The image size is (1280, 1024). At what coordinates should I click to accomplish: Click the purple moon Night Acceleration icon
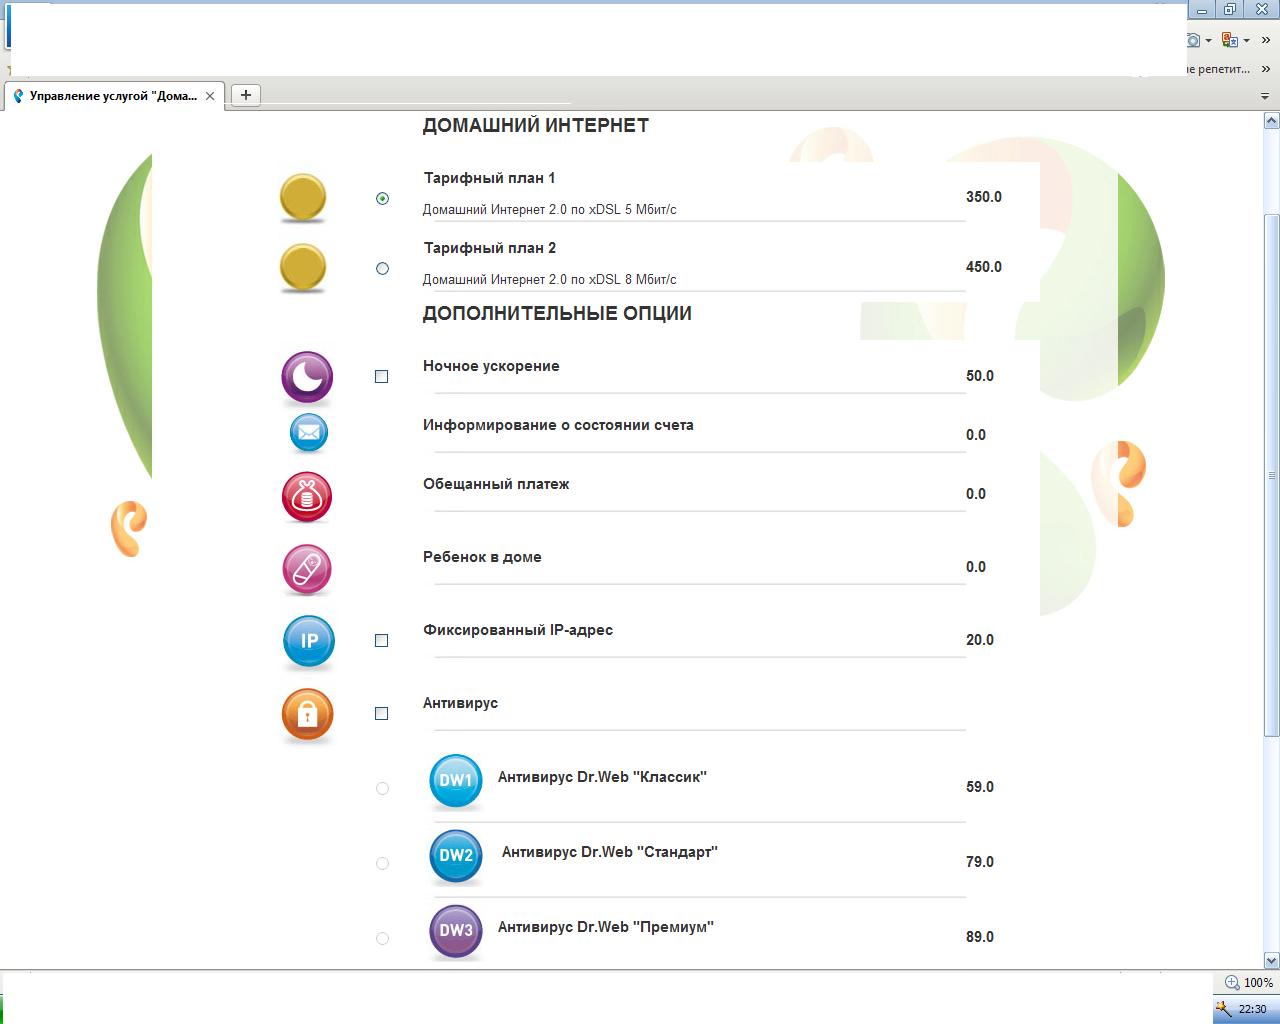coord(307,377)
